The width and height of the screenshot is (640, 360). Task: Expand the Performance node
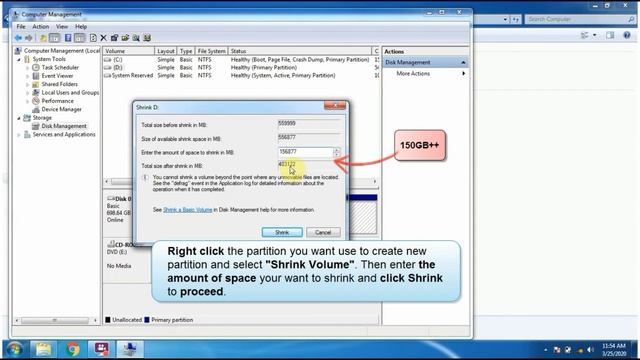[28, 101]
